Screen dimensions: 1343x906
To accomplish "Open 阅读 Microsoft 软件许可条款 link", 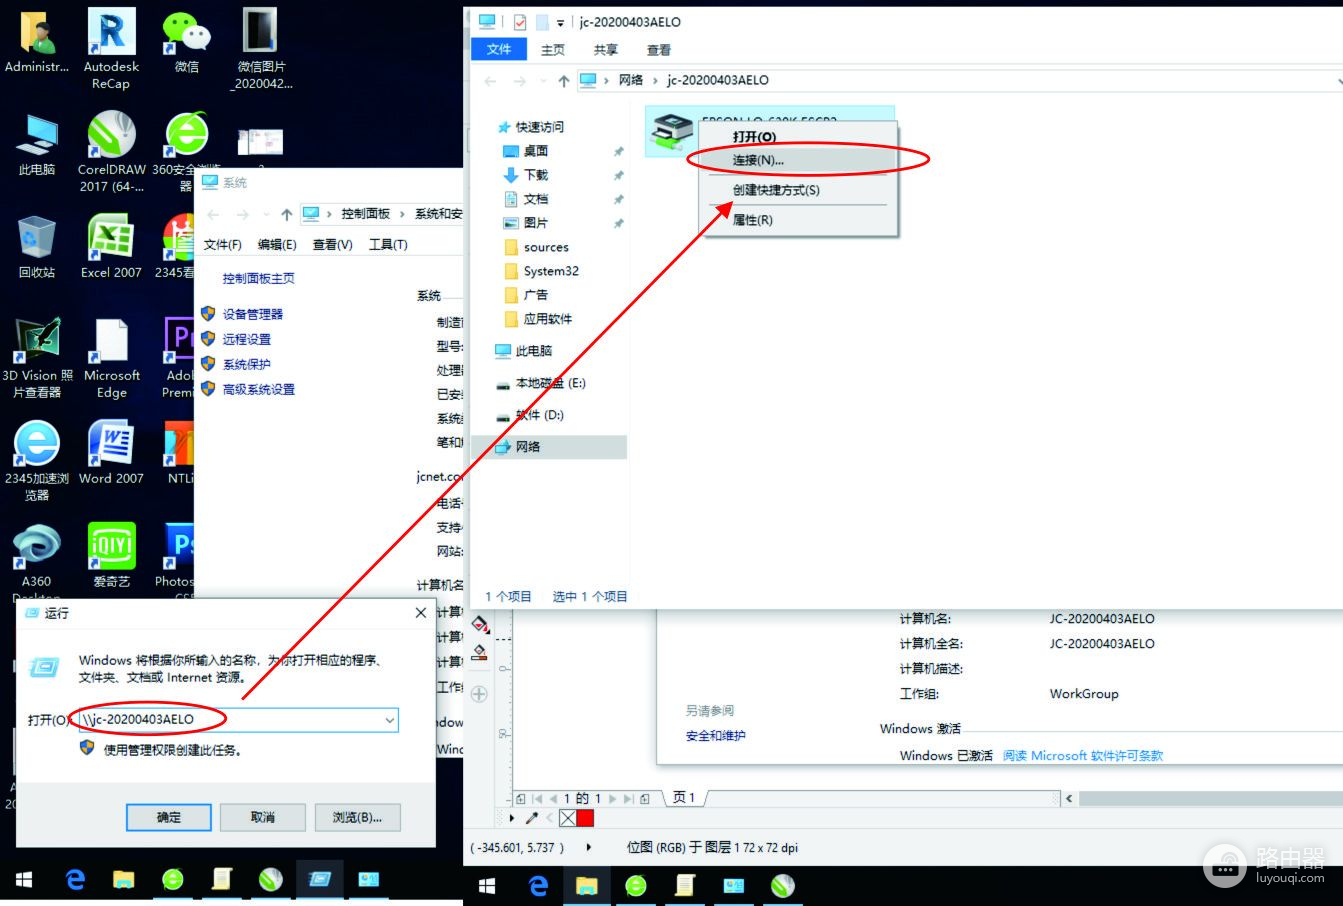I will [x=1083, y=756].
